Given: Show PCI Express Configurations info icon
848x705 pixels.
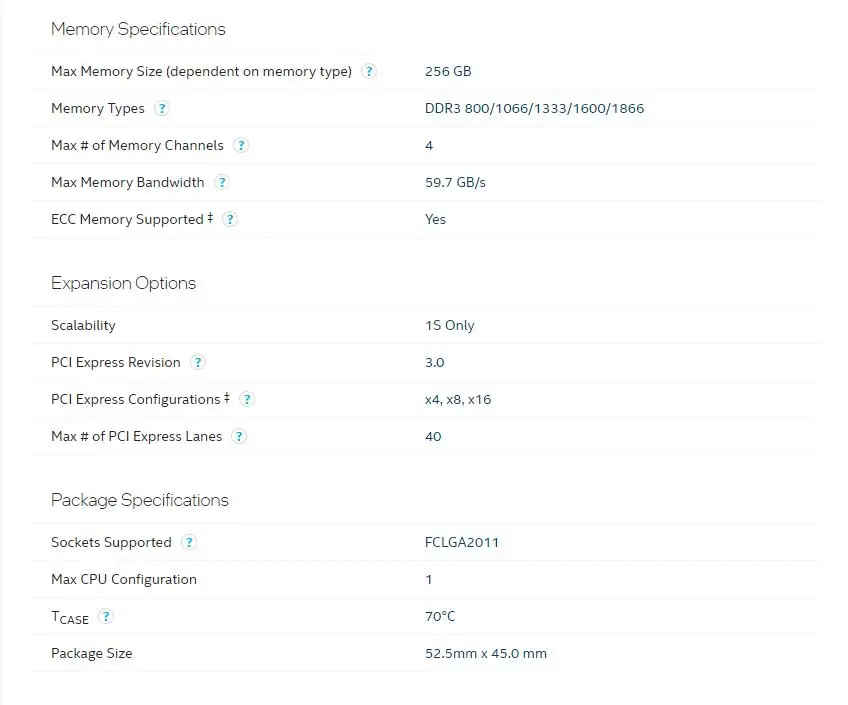Looking at the screenshot, I should tap(246, 399).
